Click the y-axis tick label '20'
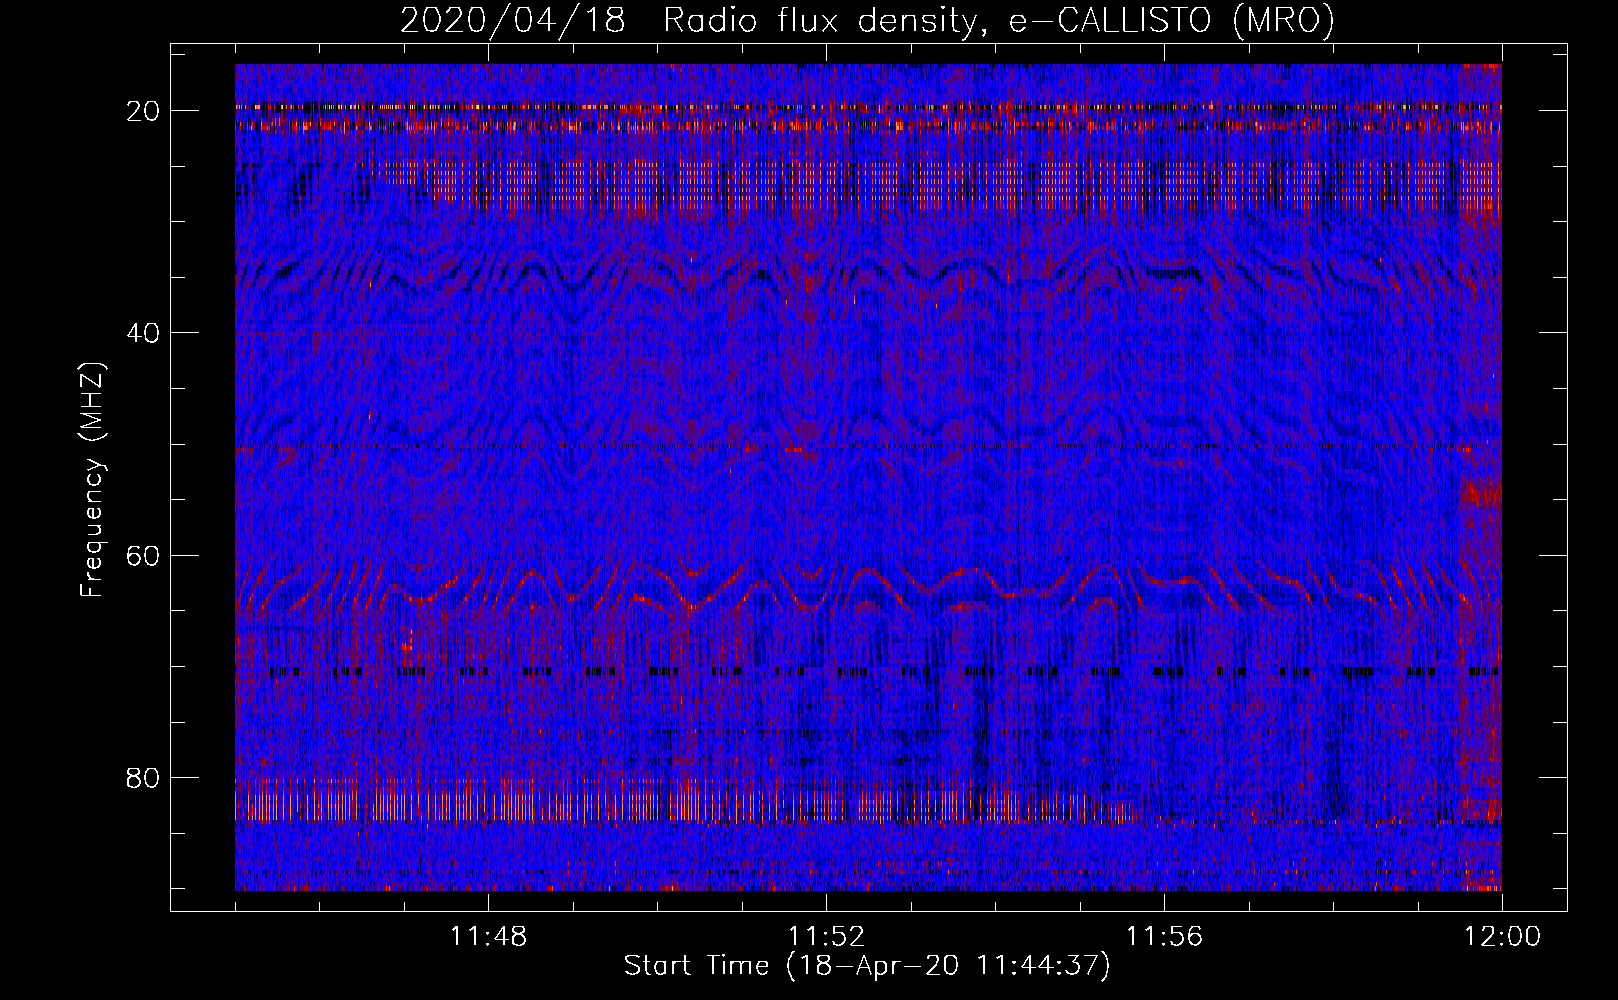The height and width of the screenshot is (1000, 1618). coord(144,111)
